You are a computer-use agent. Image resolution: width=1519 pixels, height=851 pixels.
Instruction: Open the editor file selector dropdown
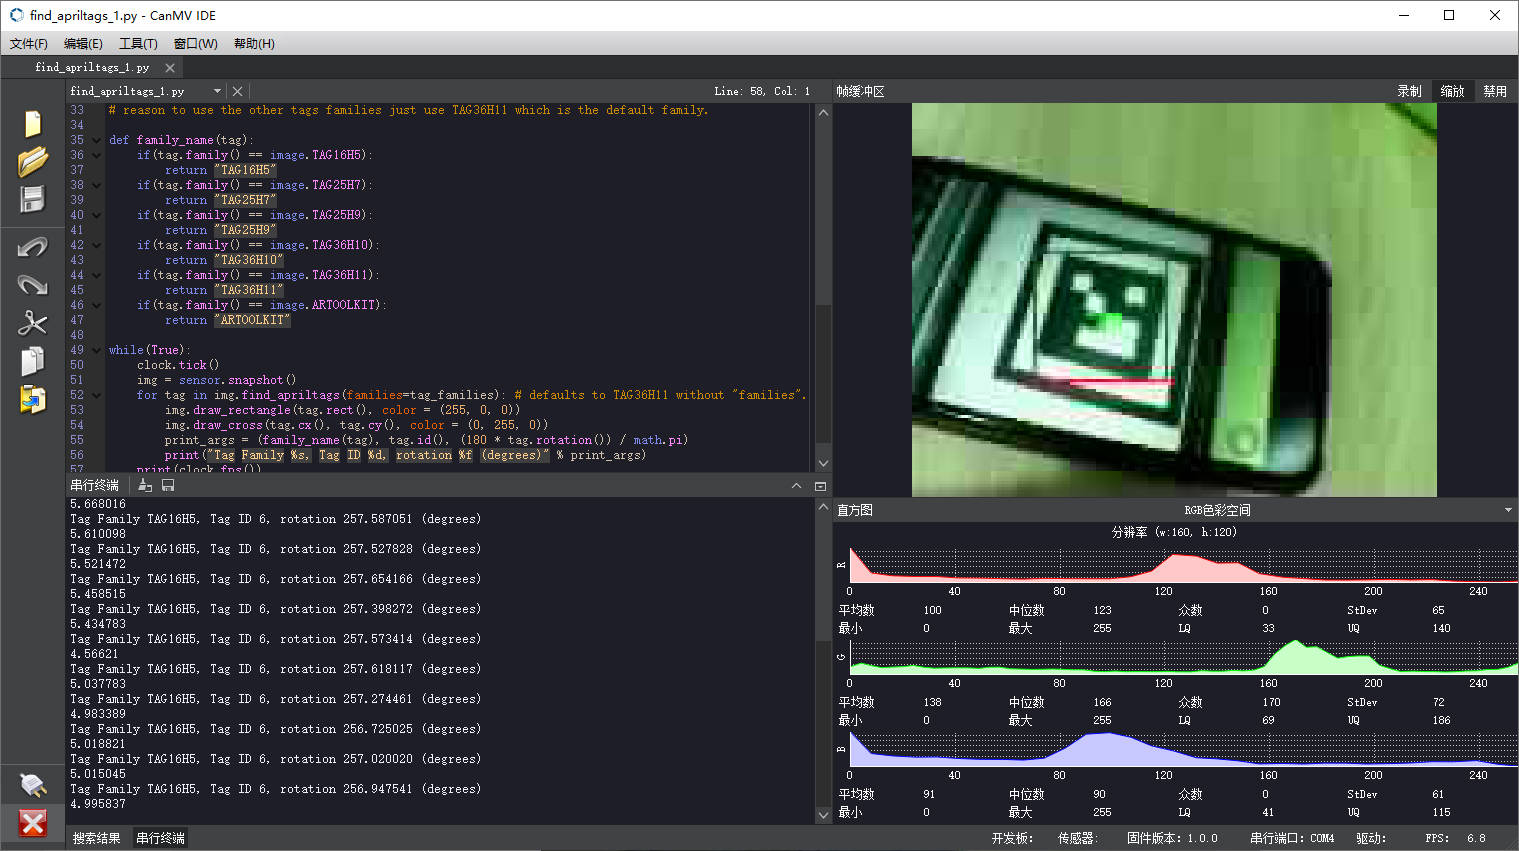[x=217, y=91]
